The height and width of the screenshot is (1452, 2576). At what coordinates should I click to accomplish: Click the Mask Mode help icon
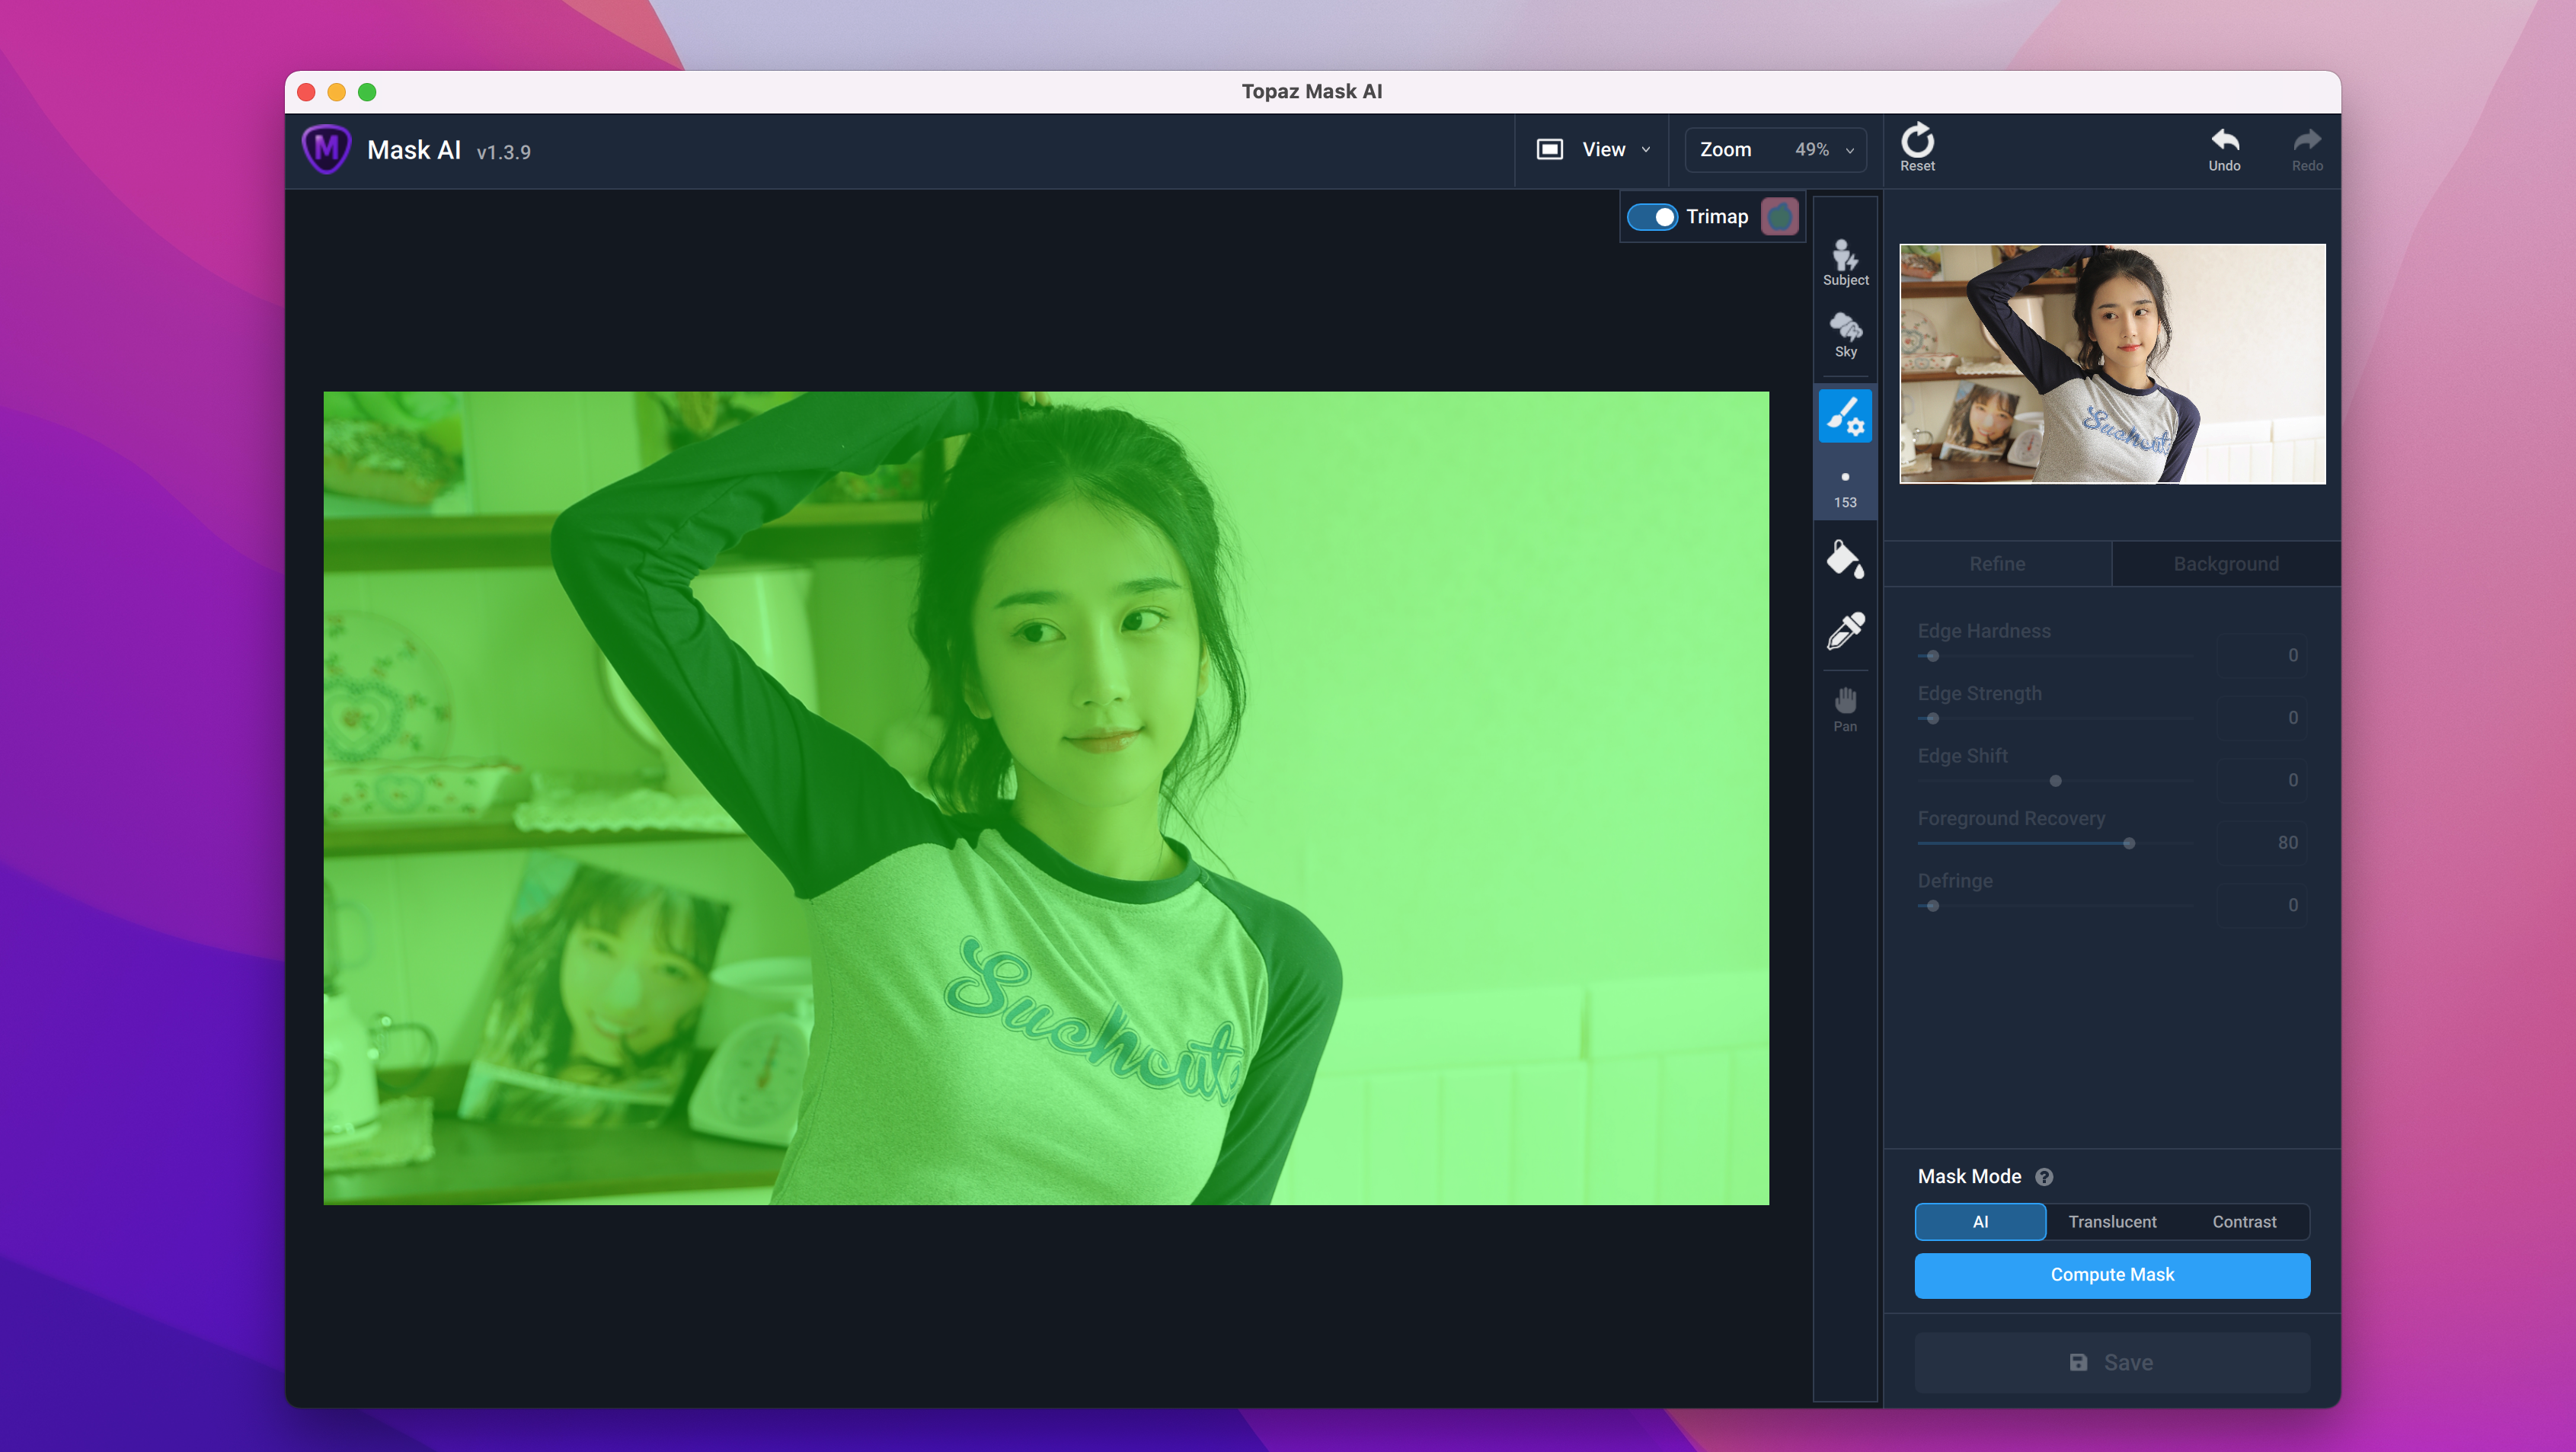tap(2044, 1177)
